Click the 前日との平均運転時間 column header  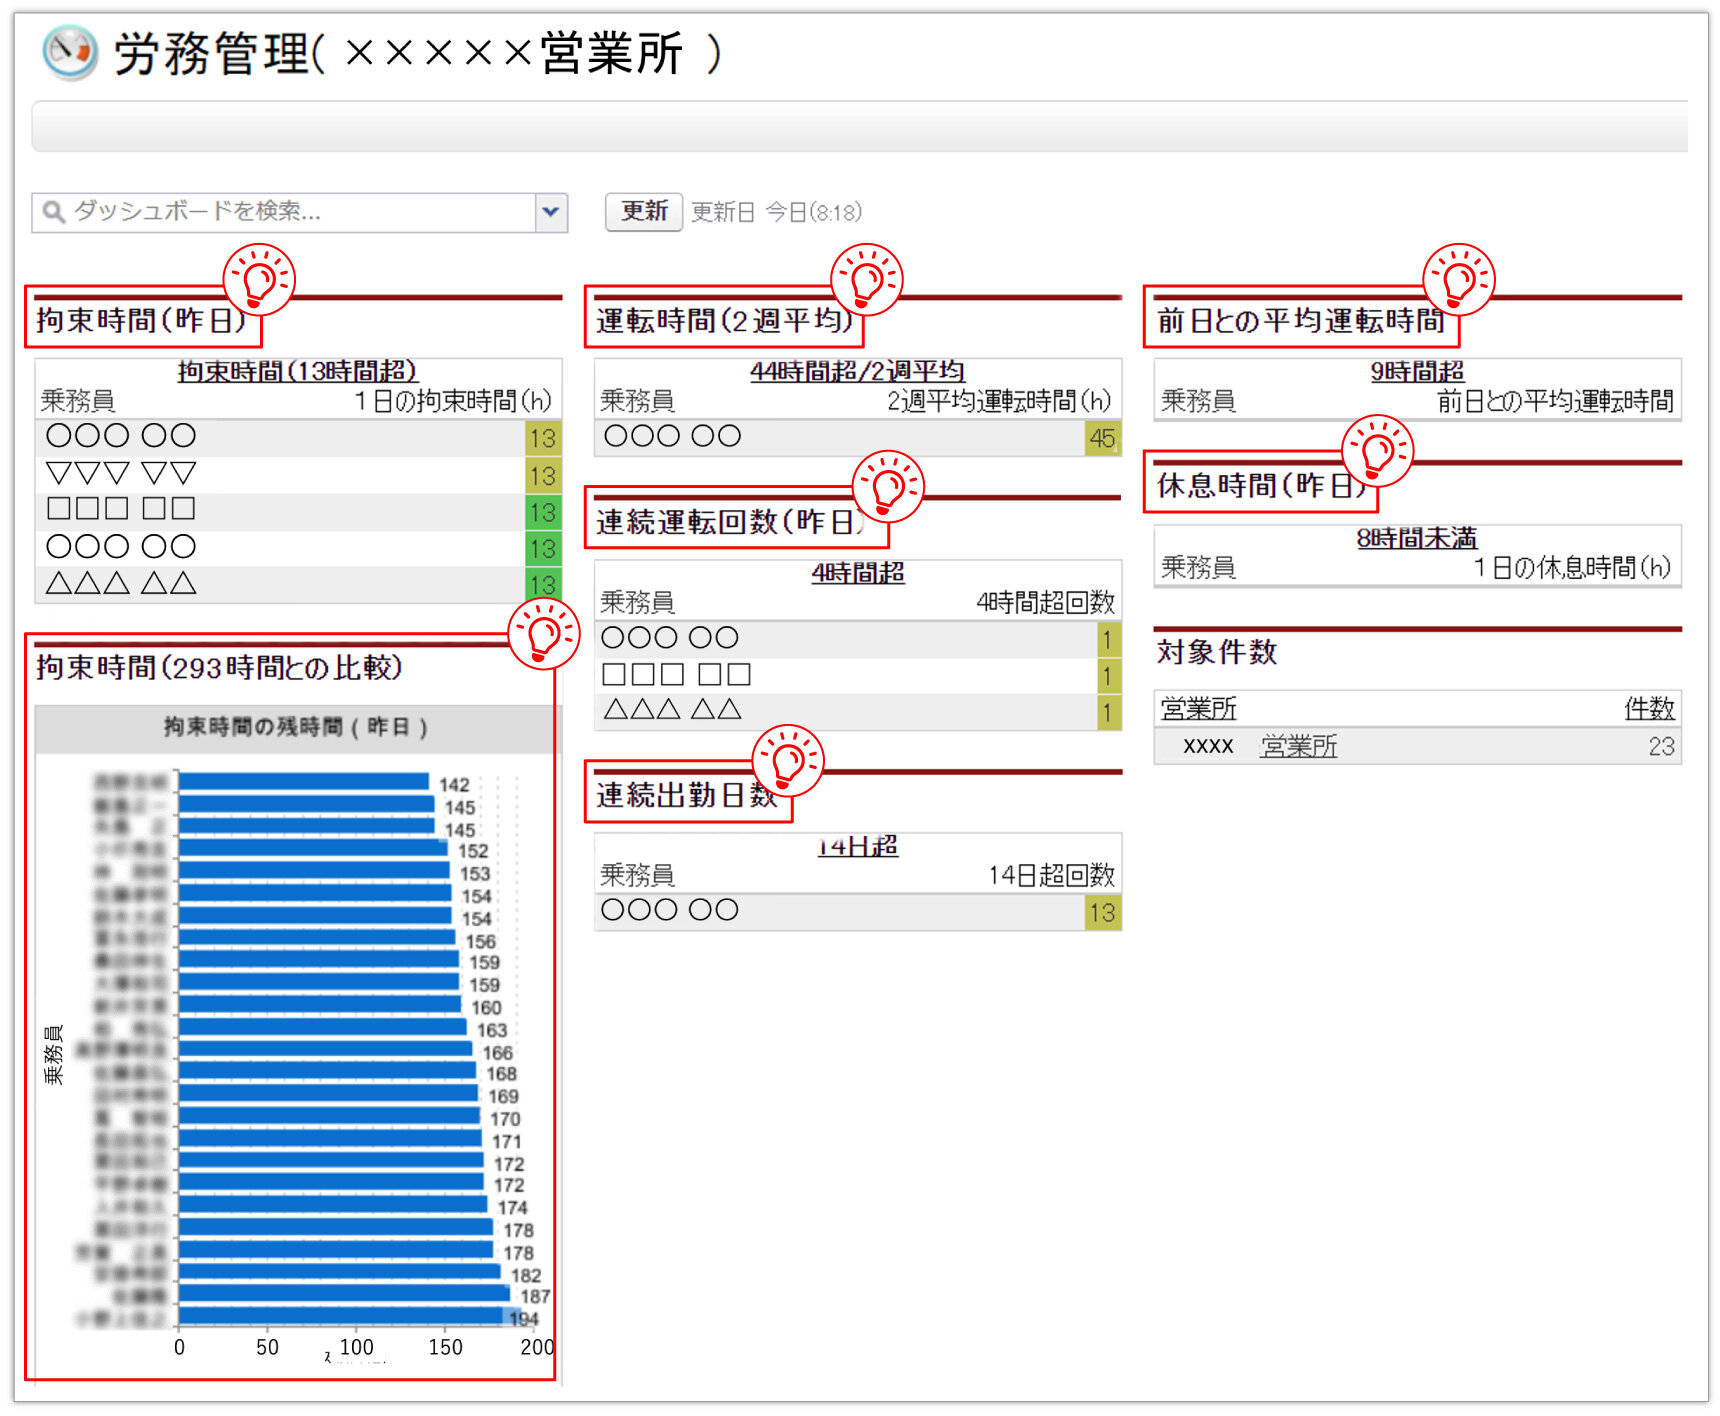[x=1555, y=402]
